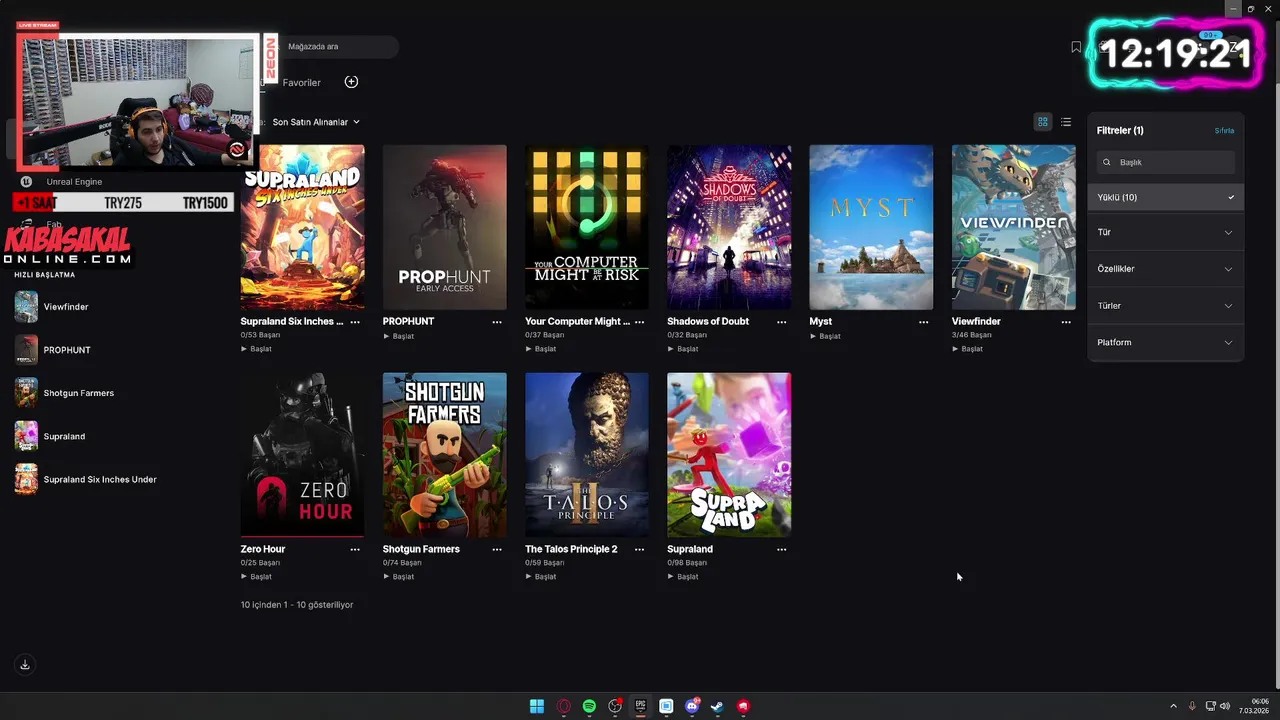Reset filters with Sıfırla link

pos(1224,131)
